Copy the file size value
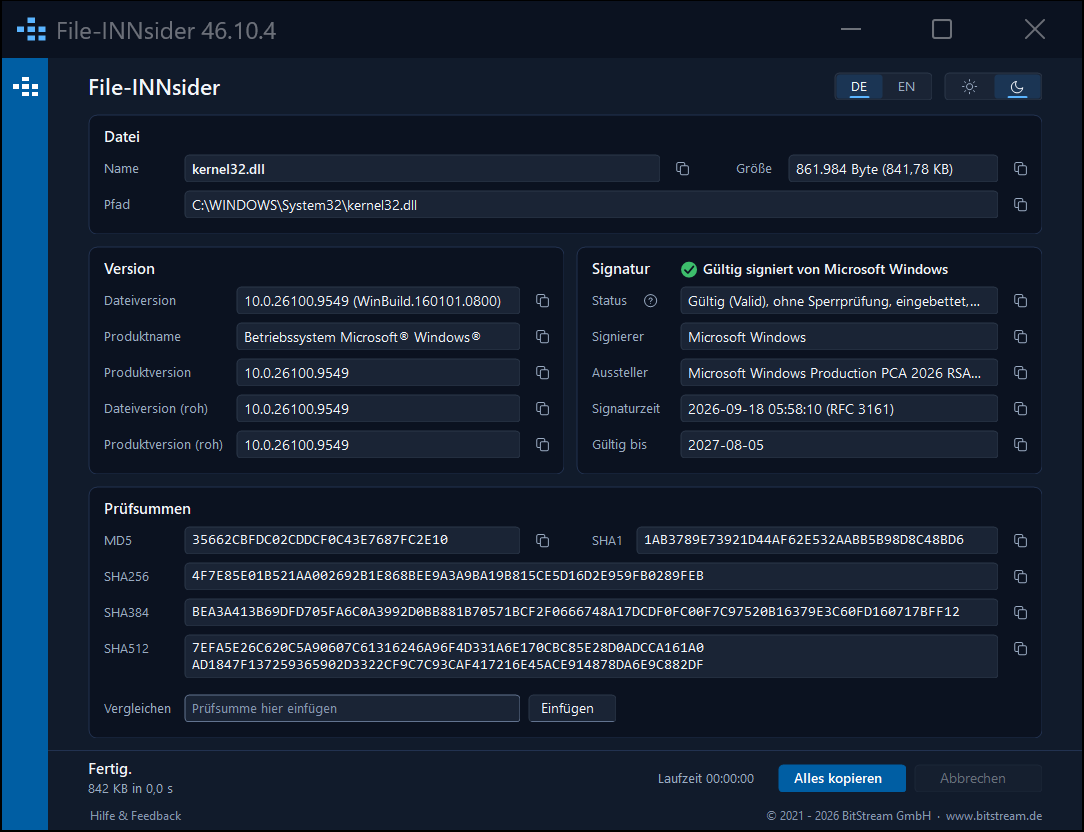This screenshot has height=832, width=1084. [x=1020, y=169]
